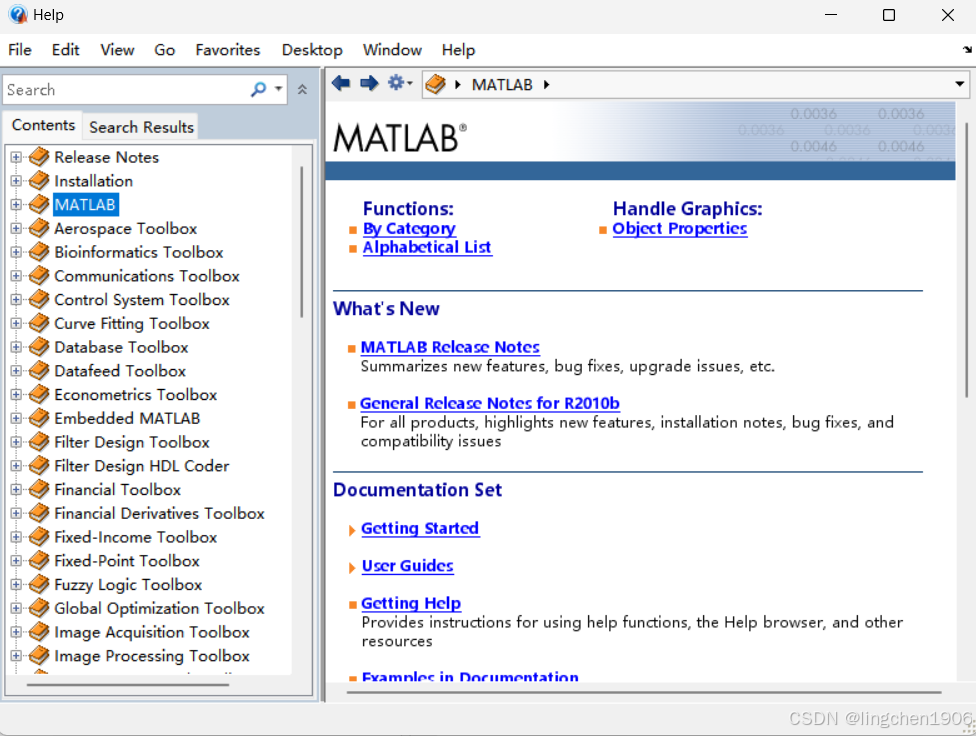This screenshot has height=736, width=976.
Task: Click the magnifier search icon
Action: point(258,89)
